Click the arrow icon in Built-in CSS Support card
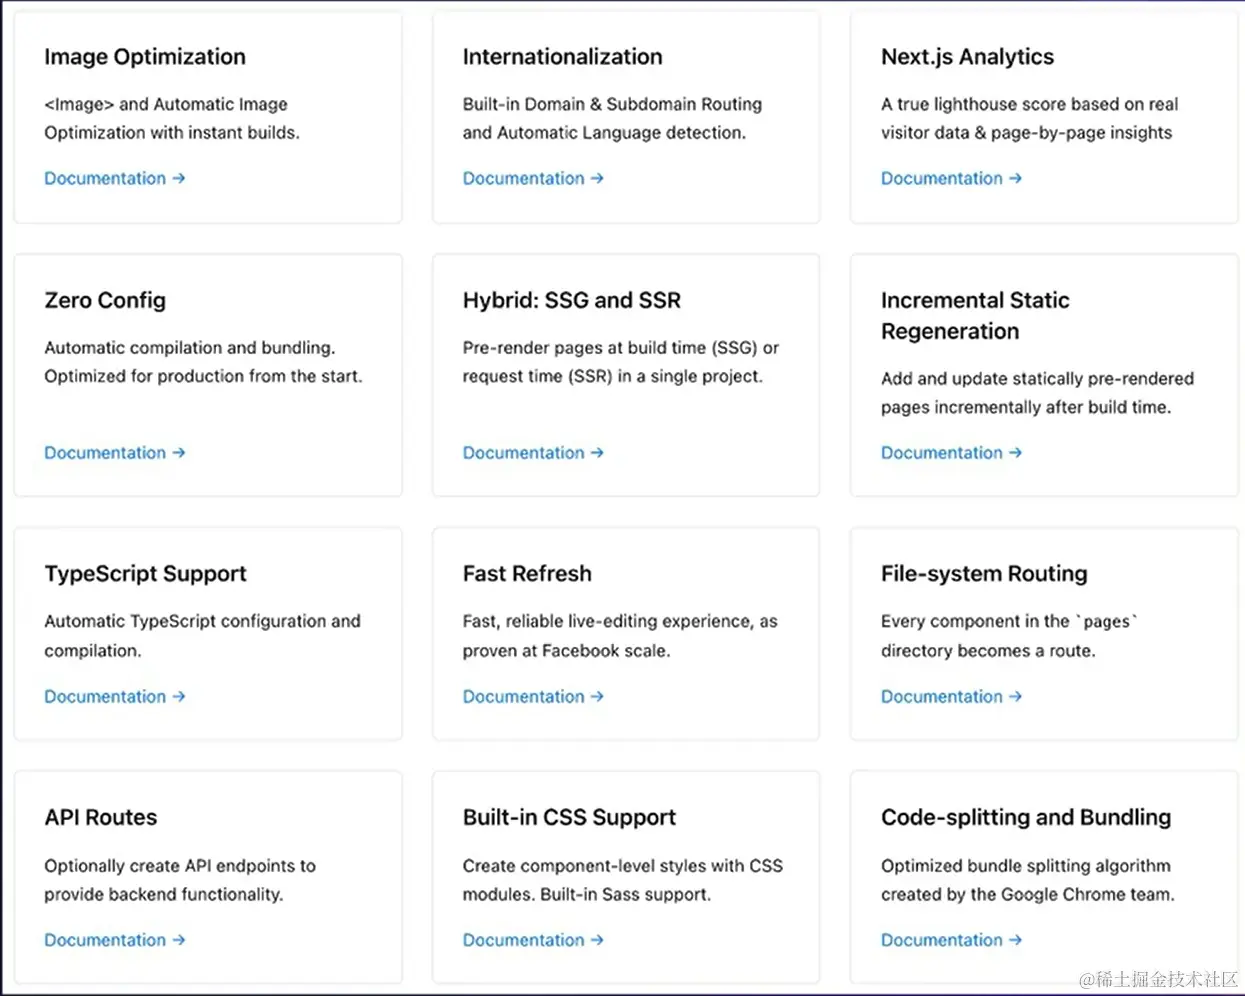 coord(597,940)
